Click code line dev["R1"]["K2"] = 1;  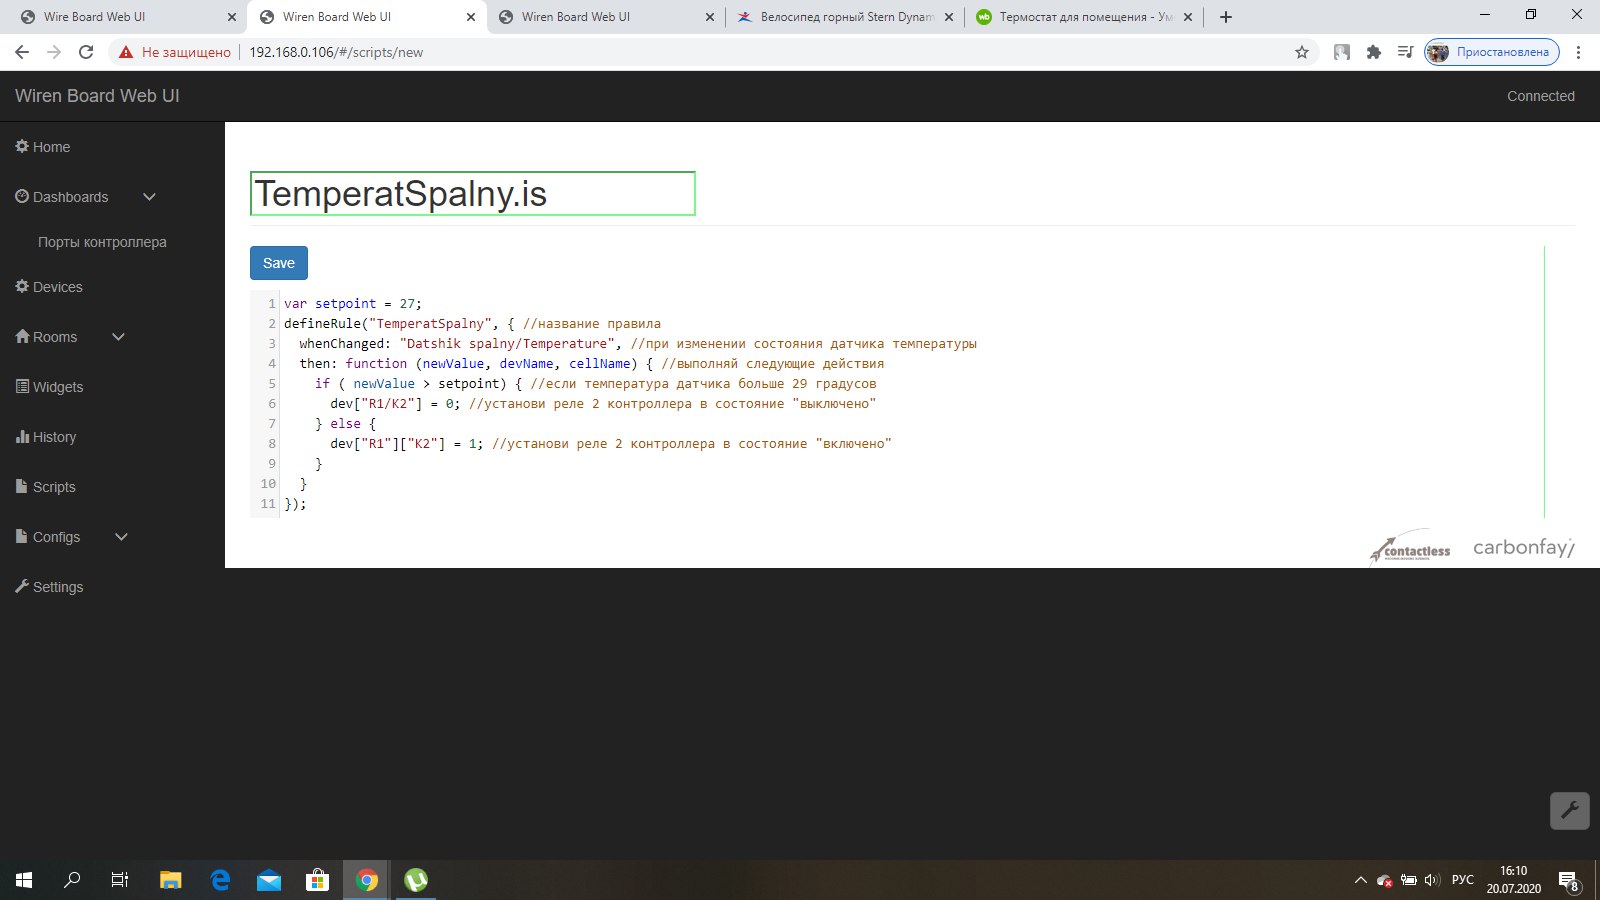tap(611, 444)
